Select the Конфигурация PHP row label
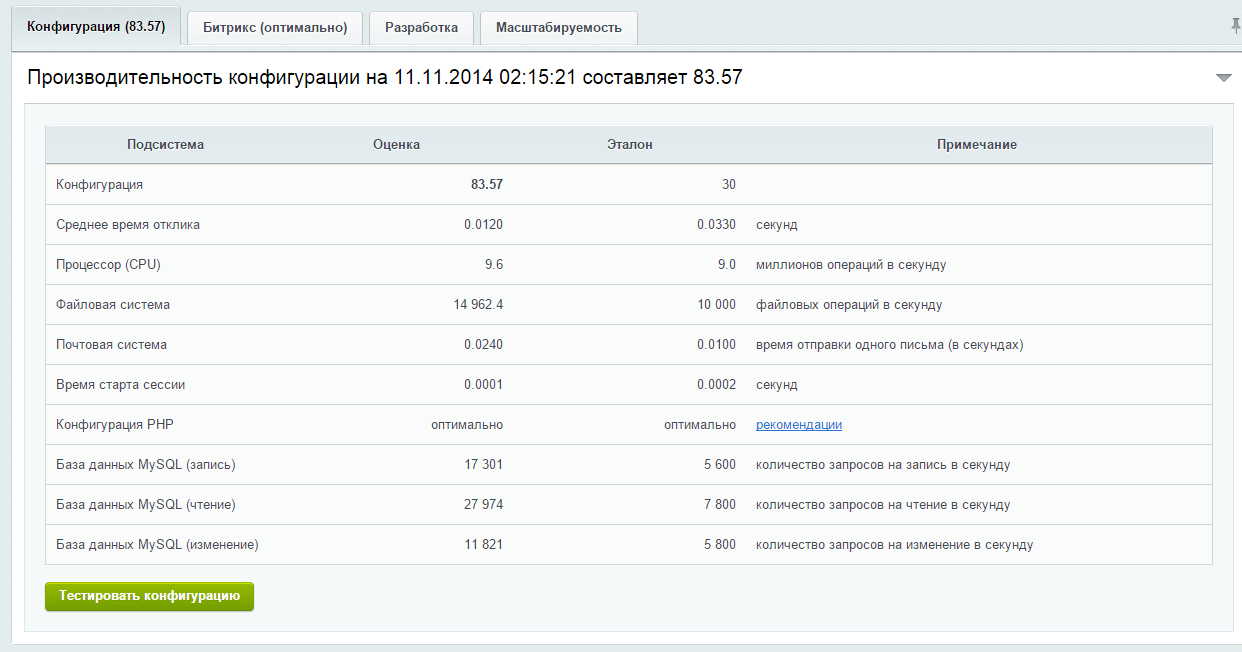This screenshot has height=652, width=1242. click(x=115, y=425)
